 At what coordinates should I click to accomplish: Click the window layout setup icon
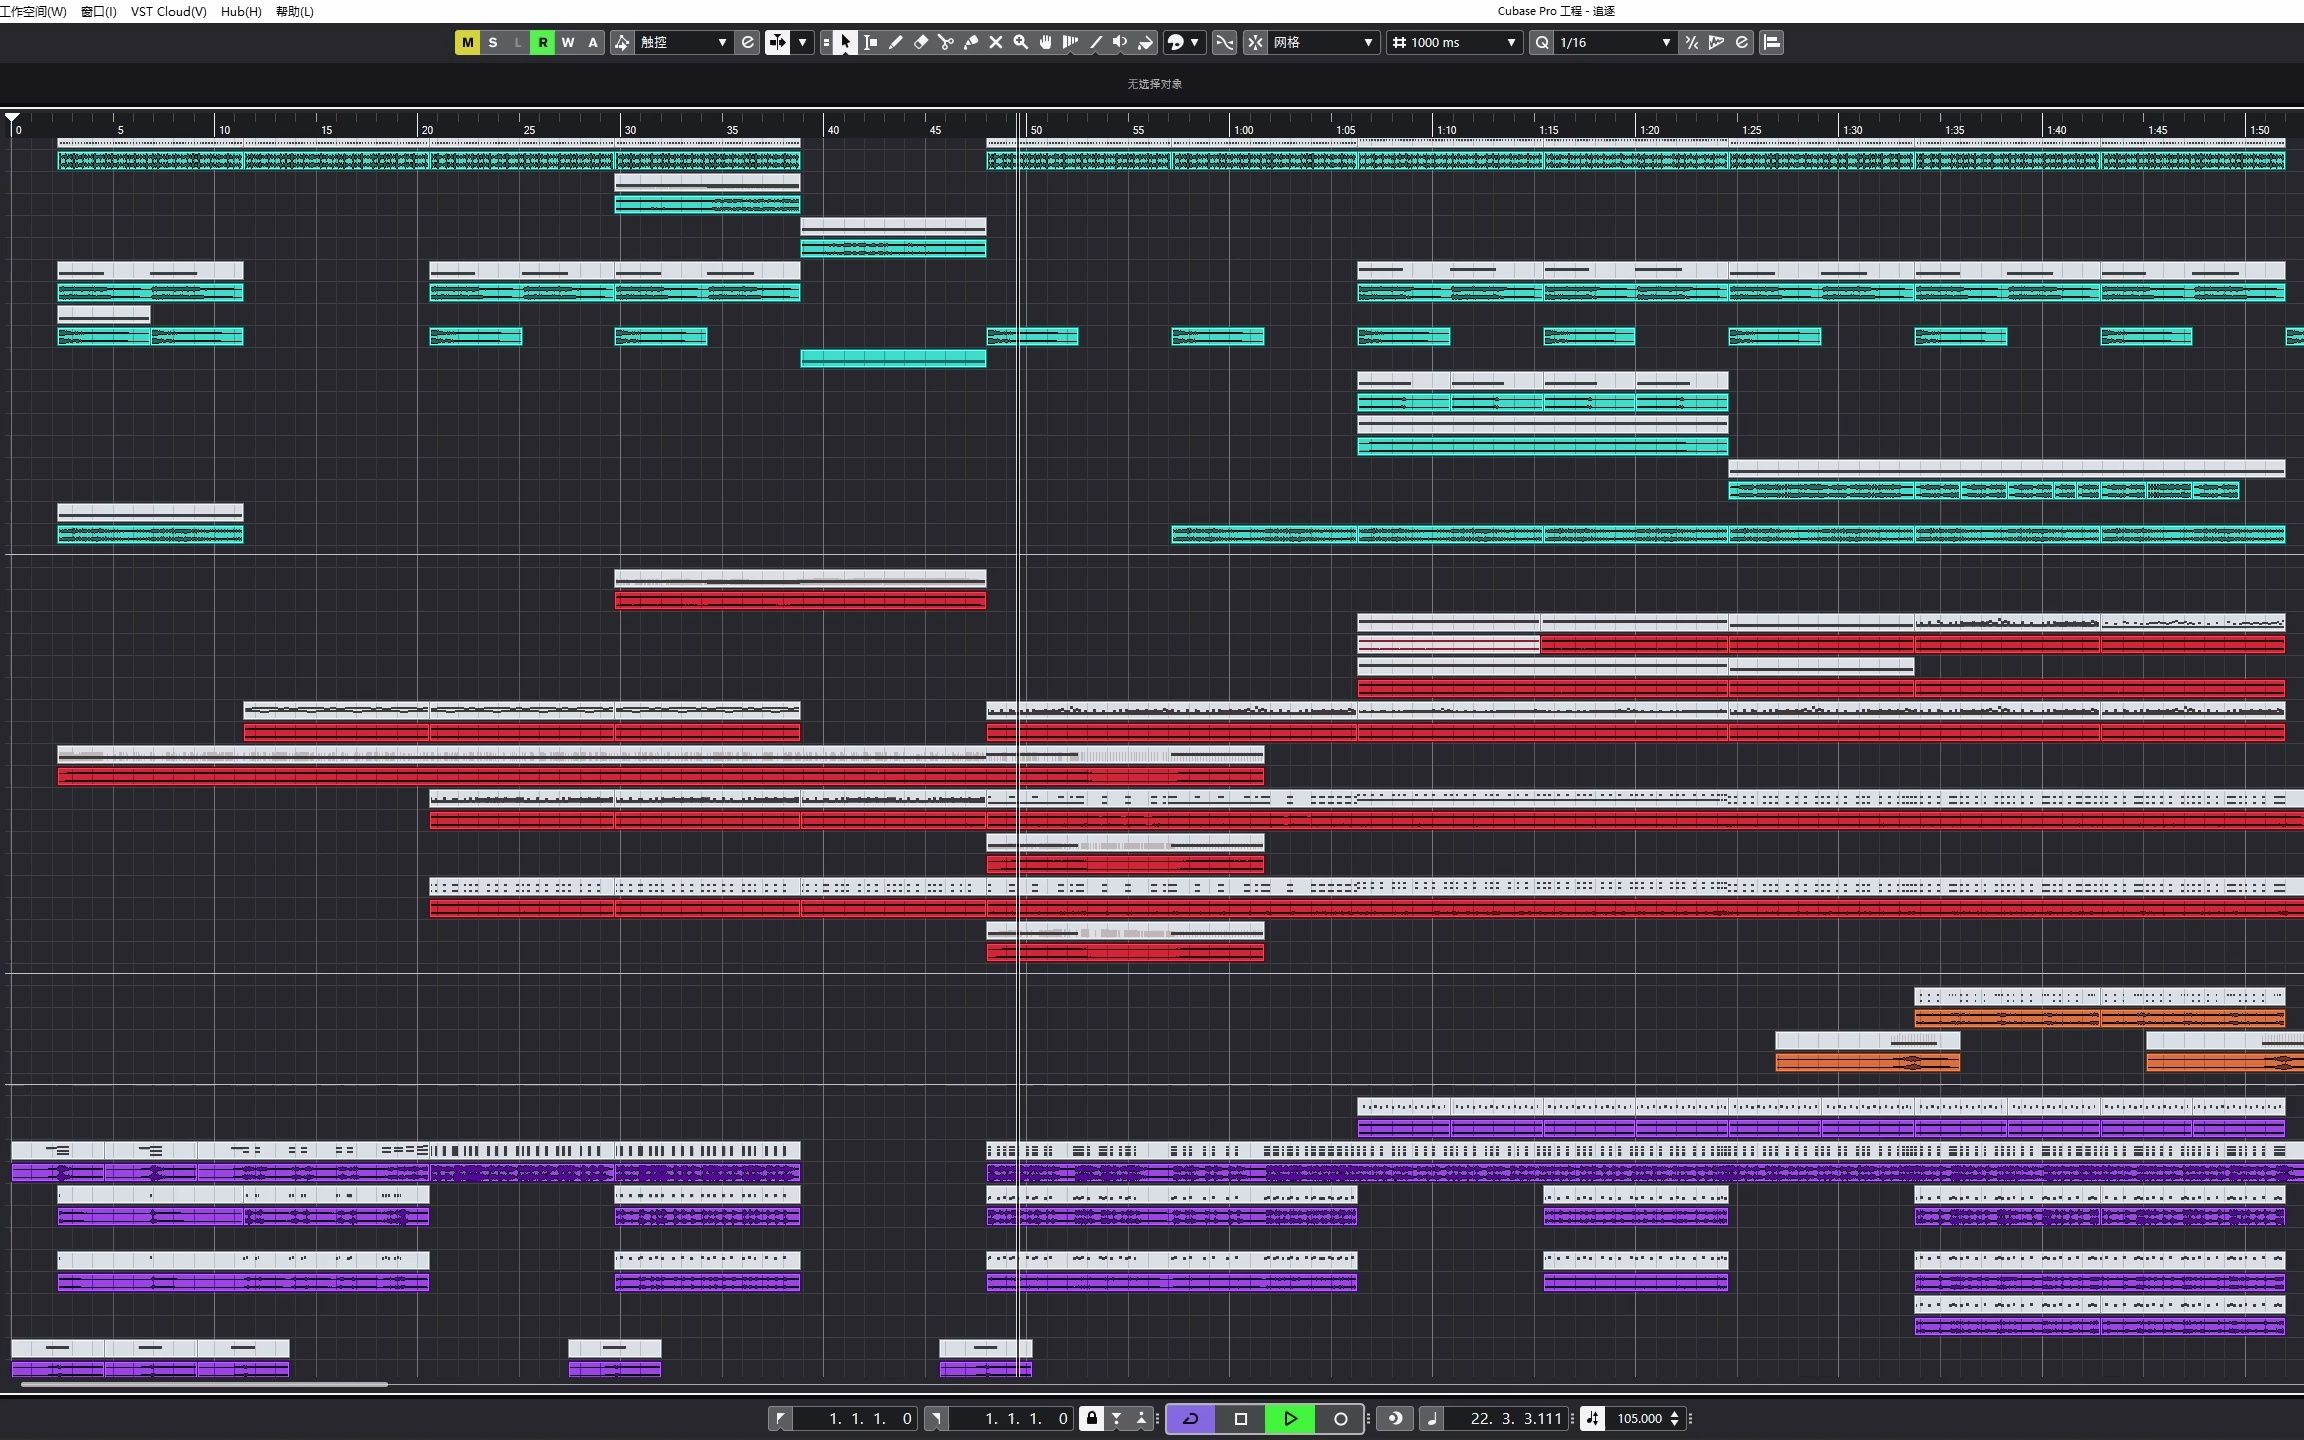pyautogui.click(x=1771, y=42)
